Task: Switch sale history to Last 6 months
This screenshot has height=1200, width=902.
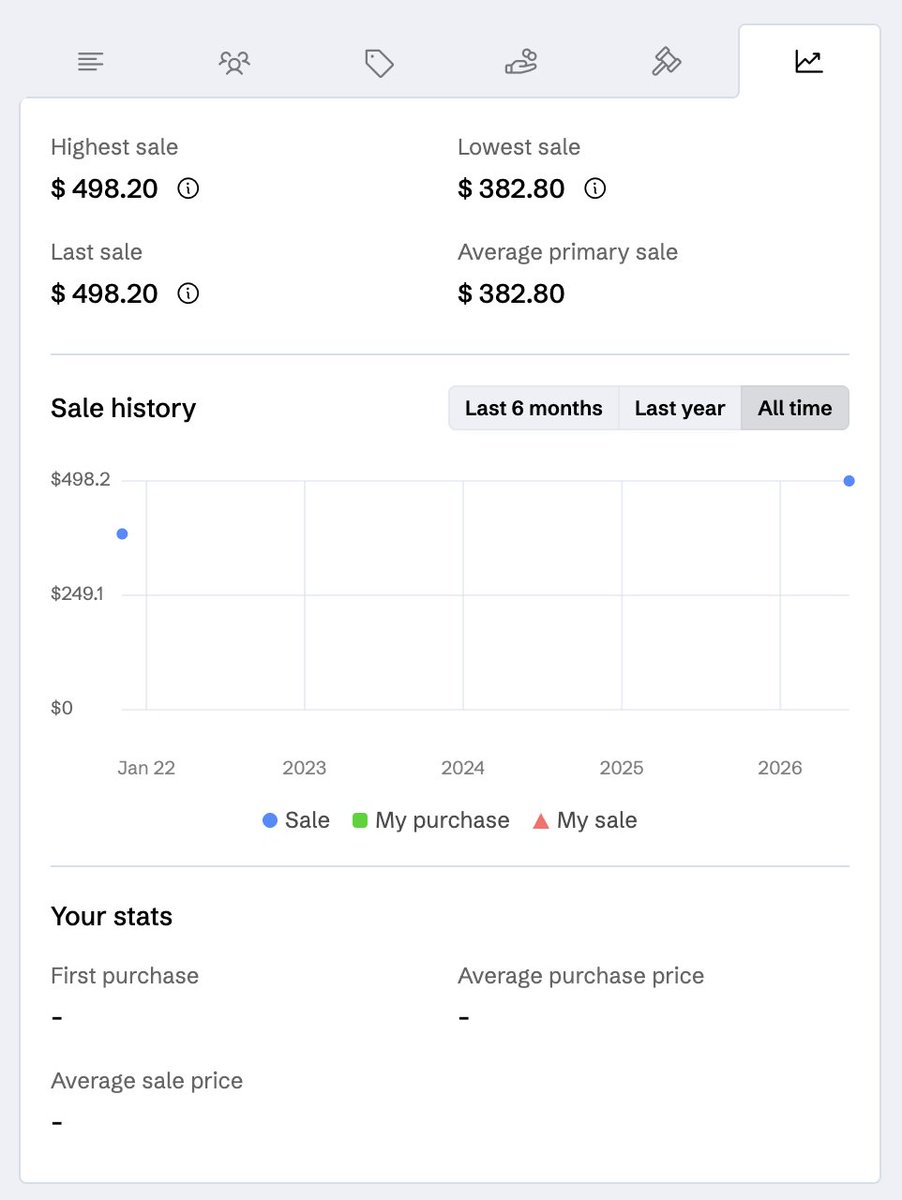Action: tap(534, 408)
